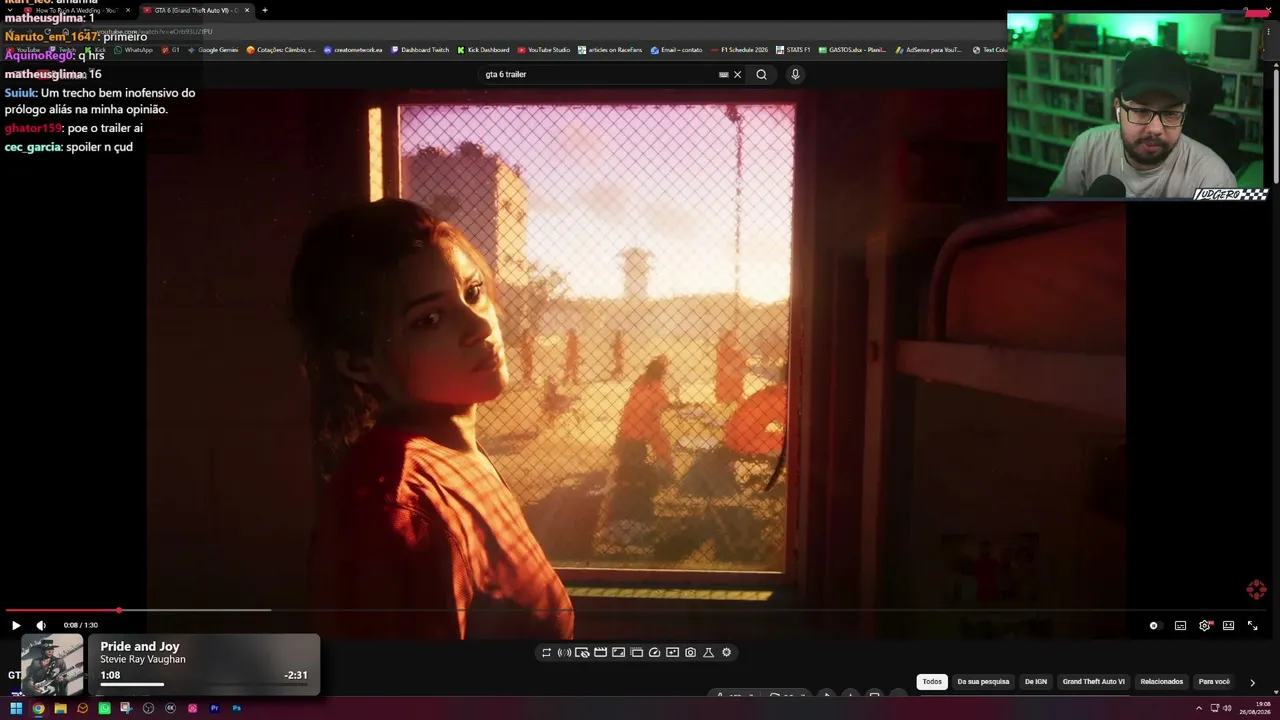The image size is (1280, 720).
Task: Turn on subtitles in the player
Action: point(1180,626)
